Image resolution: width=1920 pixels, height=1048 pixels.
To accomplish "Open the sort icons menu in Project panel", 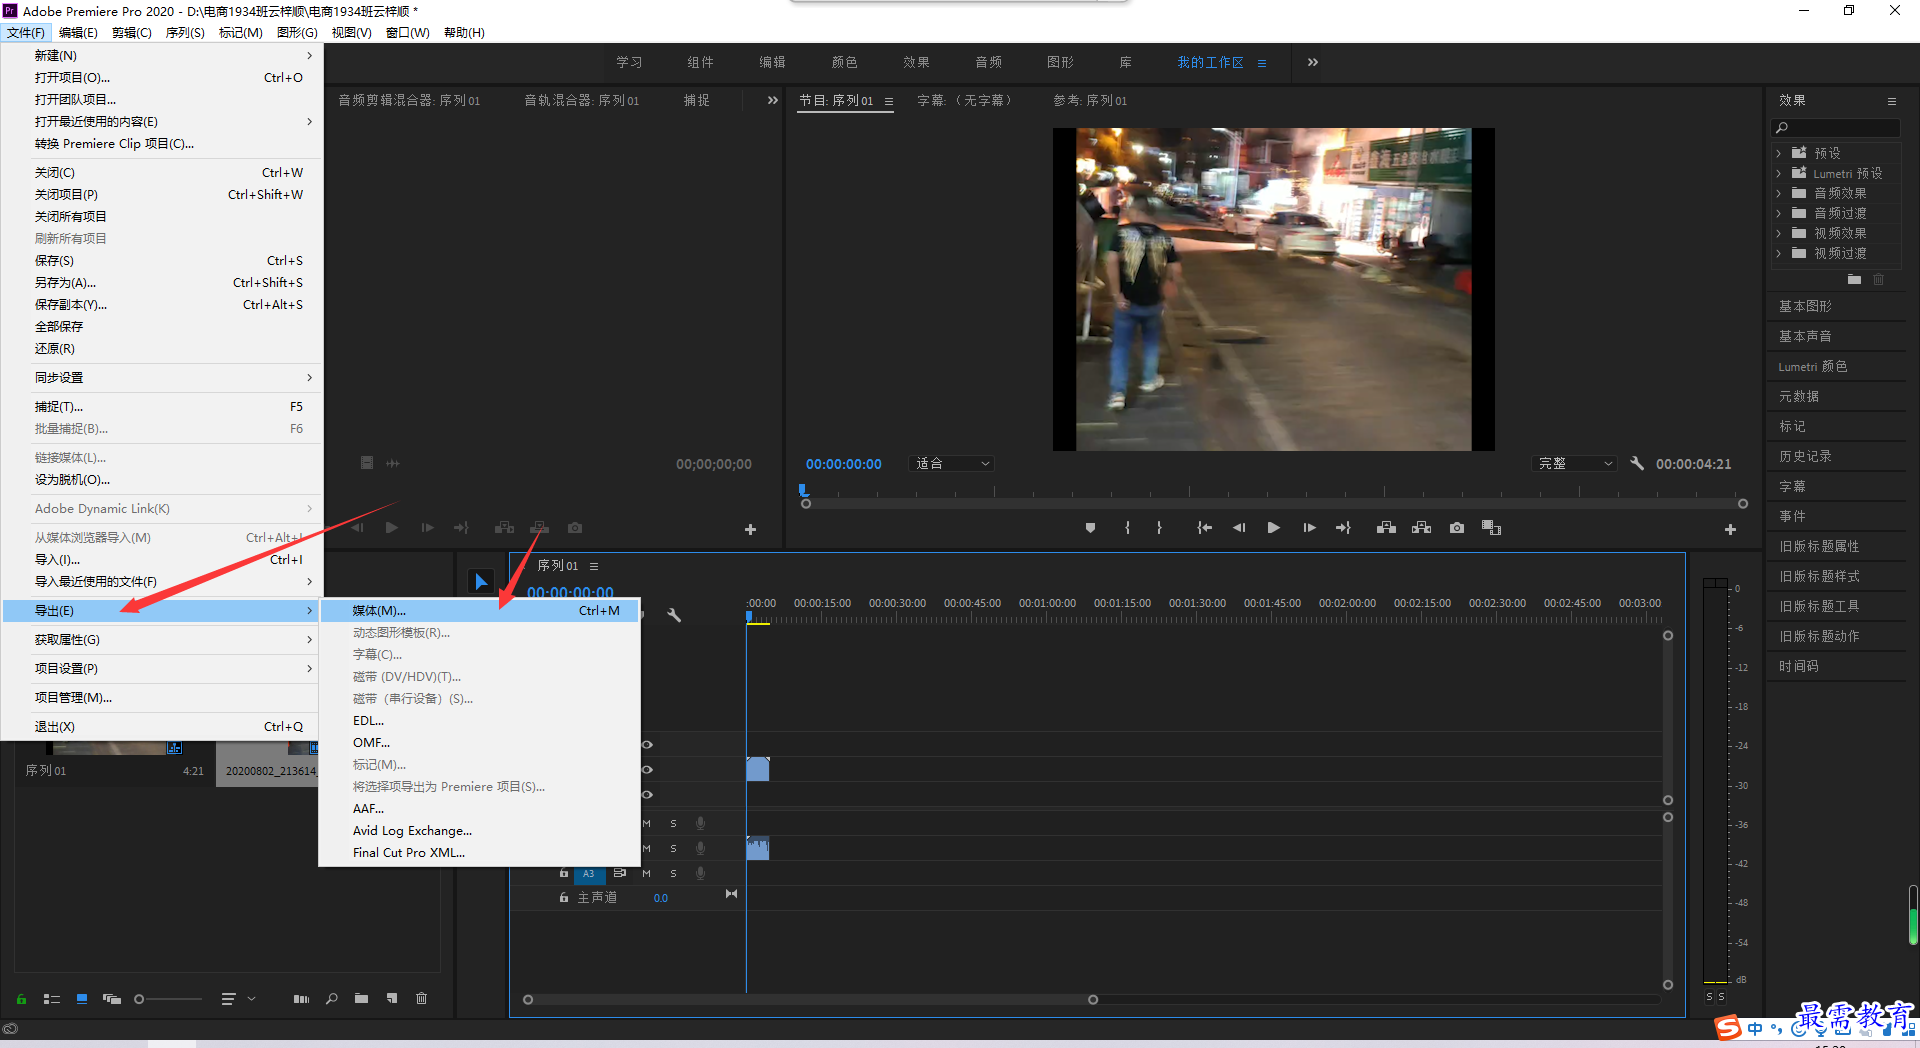I will pyautogui.click(x=238, y=998).
